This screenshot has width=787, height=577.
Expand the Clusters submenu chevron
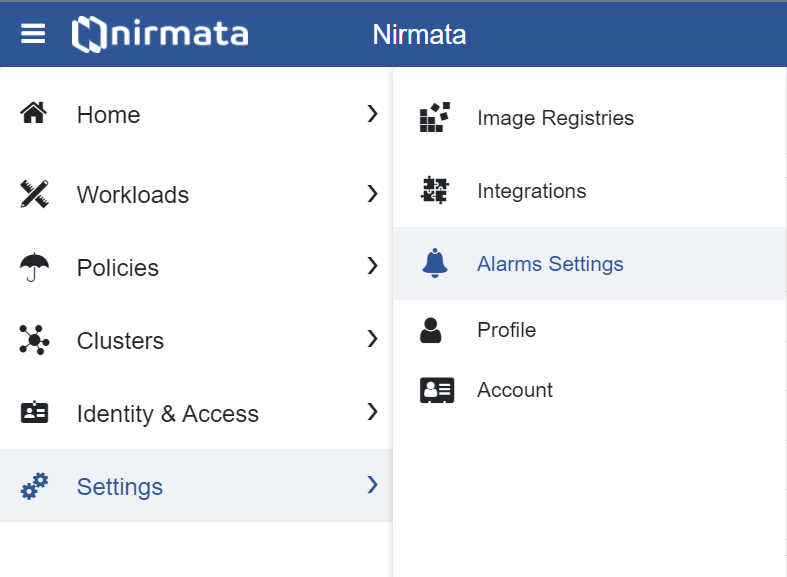372,339
